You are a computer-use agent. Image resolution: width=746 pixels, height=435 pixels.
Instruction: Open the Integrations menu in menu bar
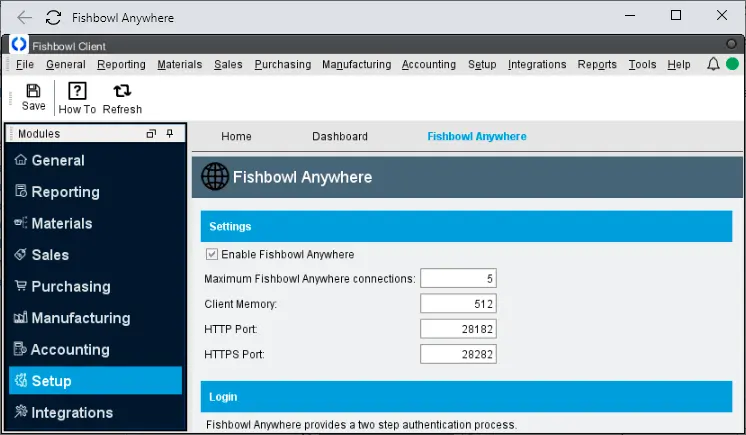pos(537,64)
